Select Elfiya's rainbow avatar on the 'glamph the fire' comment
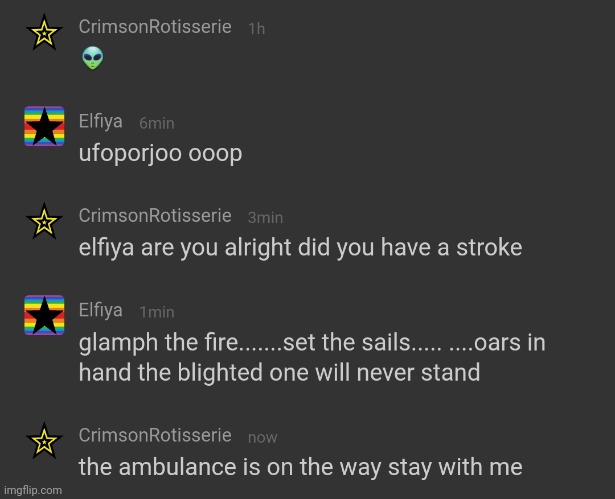 click(44, 315)
